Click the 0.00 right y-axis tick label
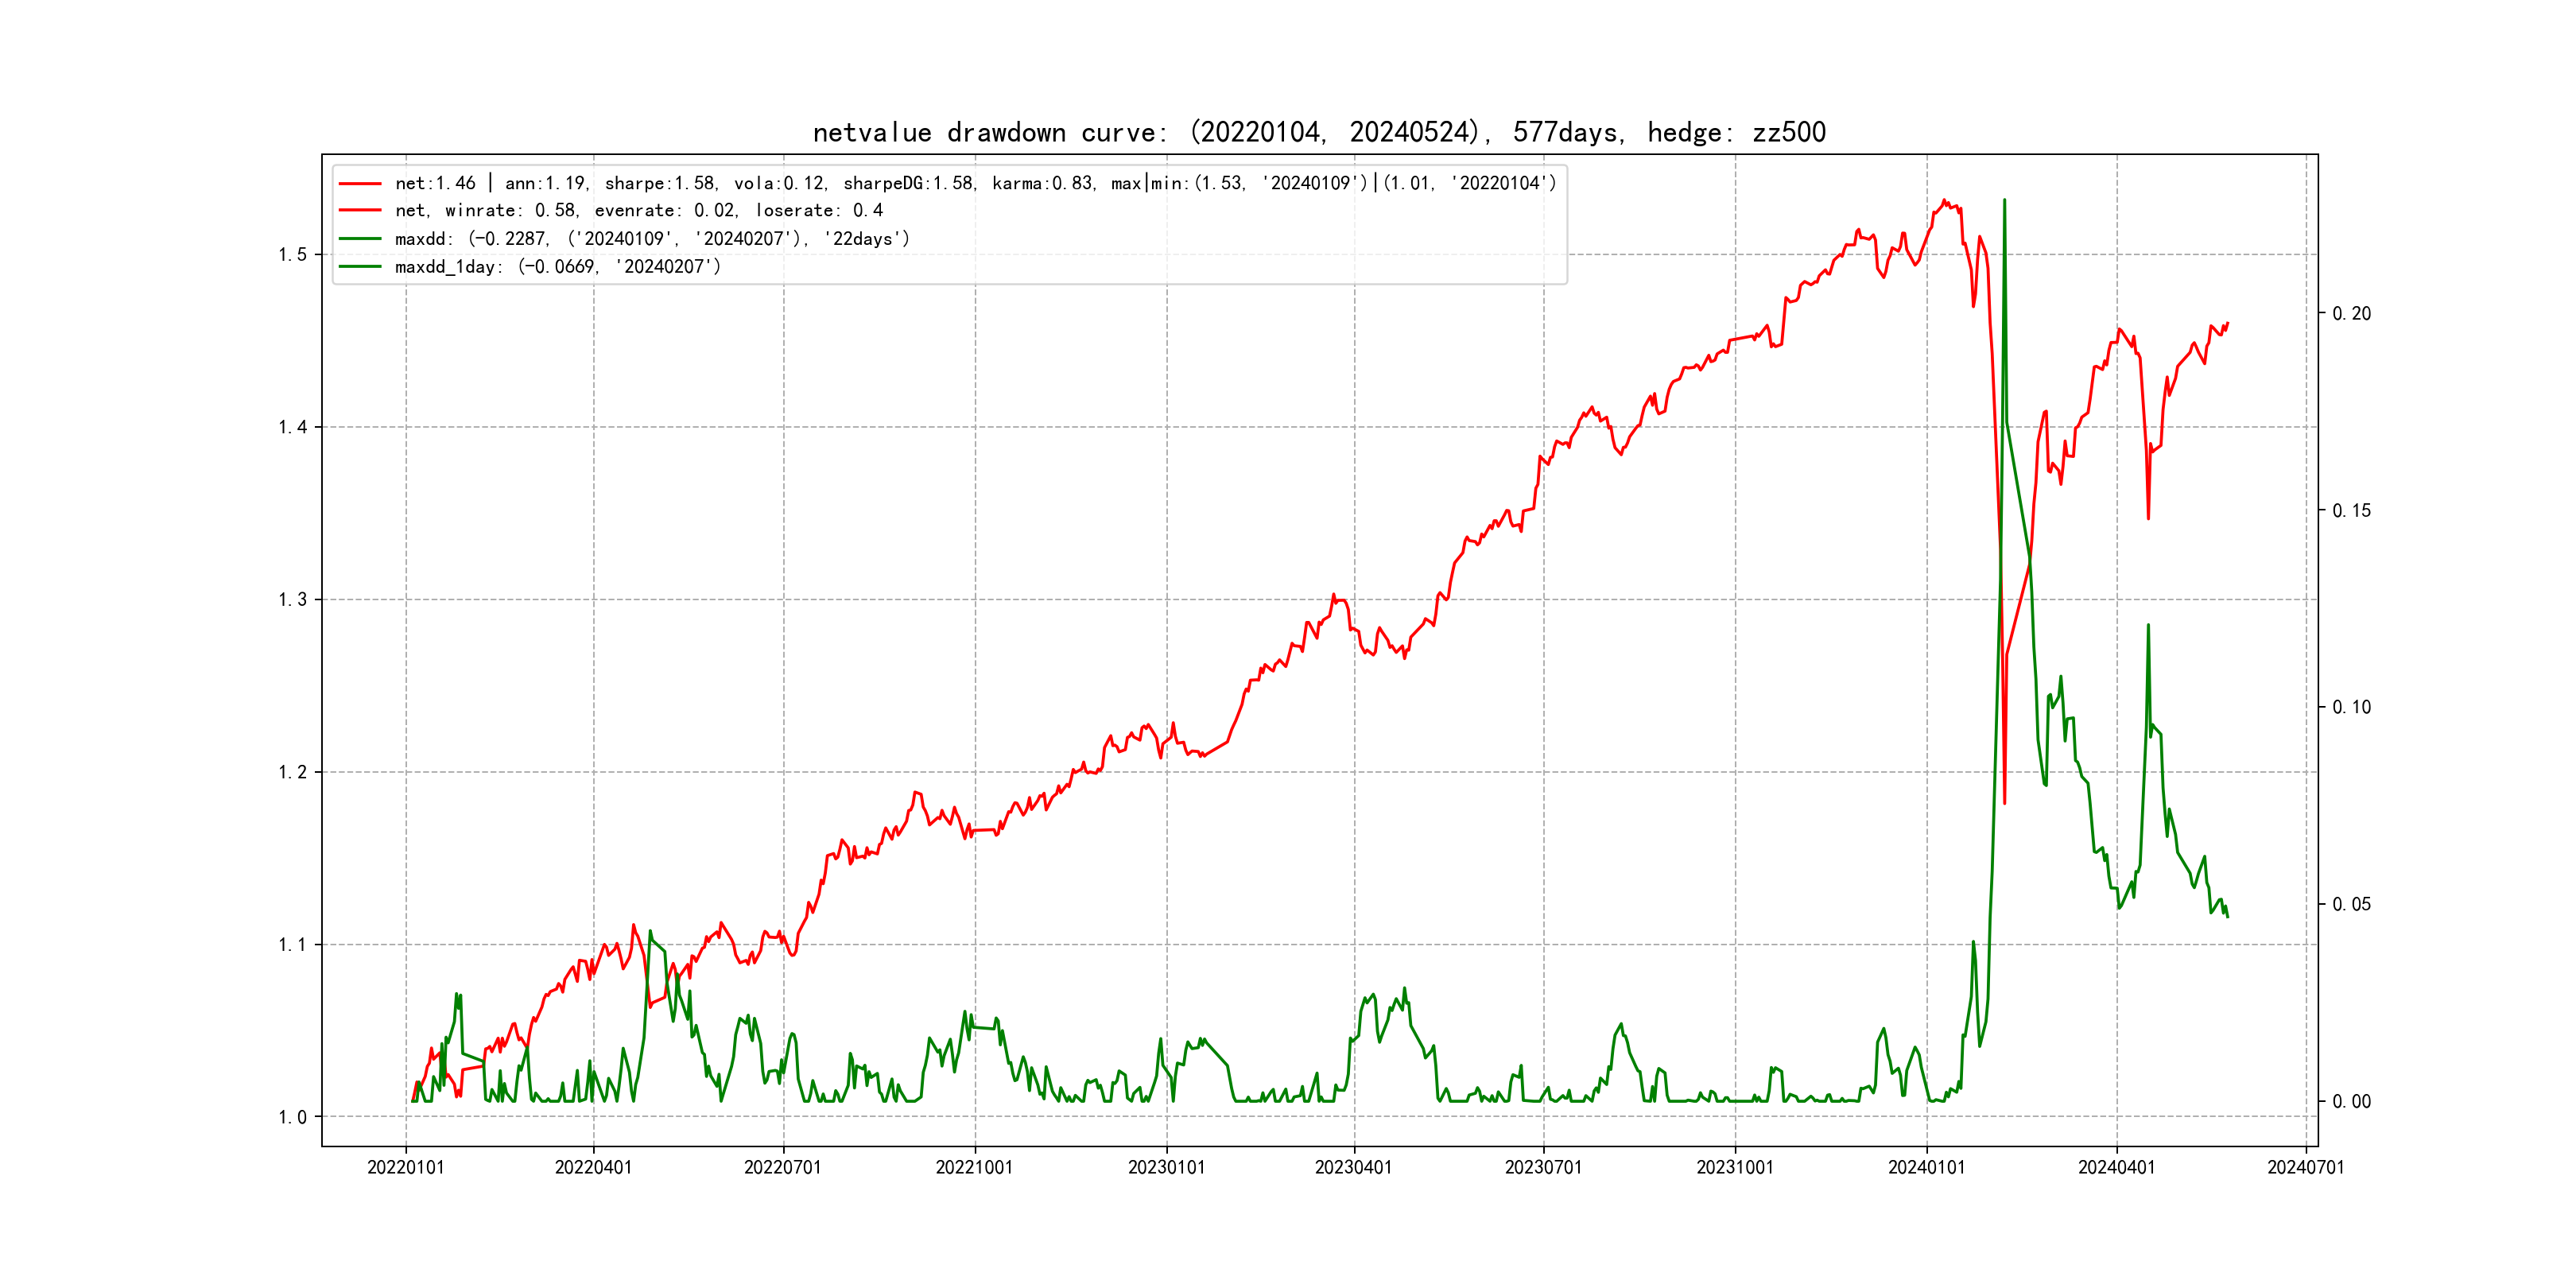This screenshot has height=1288, width=2576. [x=2351, y=1102]
